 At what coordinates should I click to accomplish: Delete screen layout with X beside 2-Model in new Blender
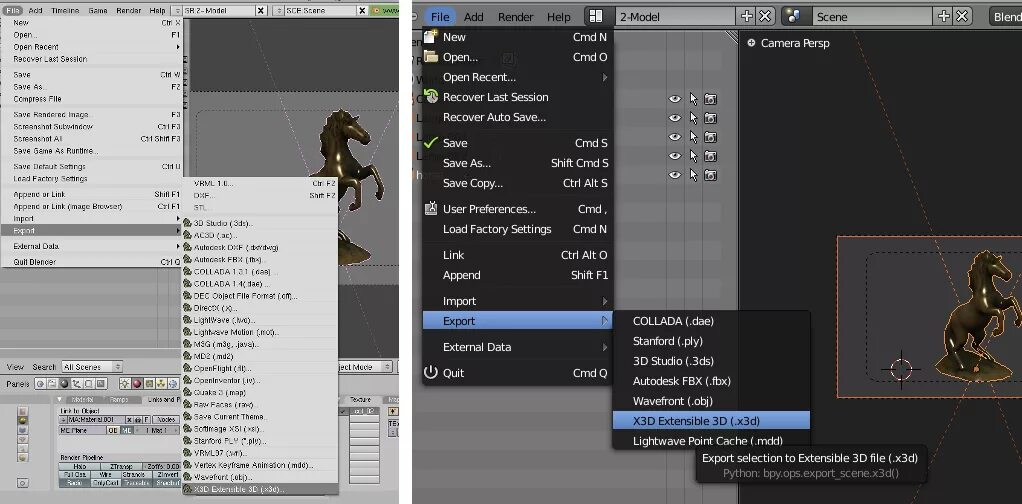[765, 16]
